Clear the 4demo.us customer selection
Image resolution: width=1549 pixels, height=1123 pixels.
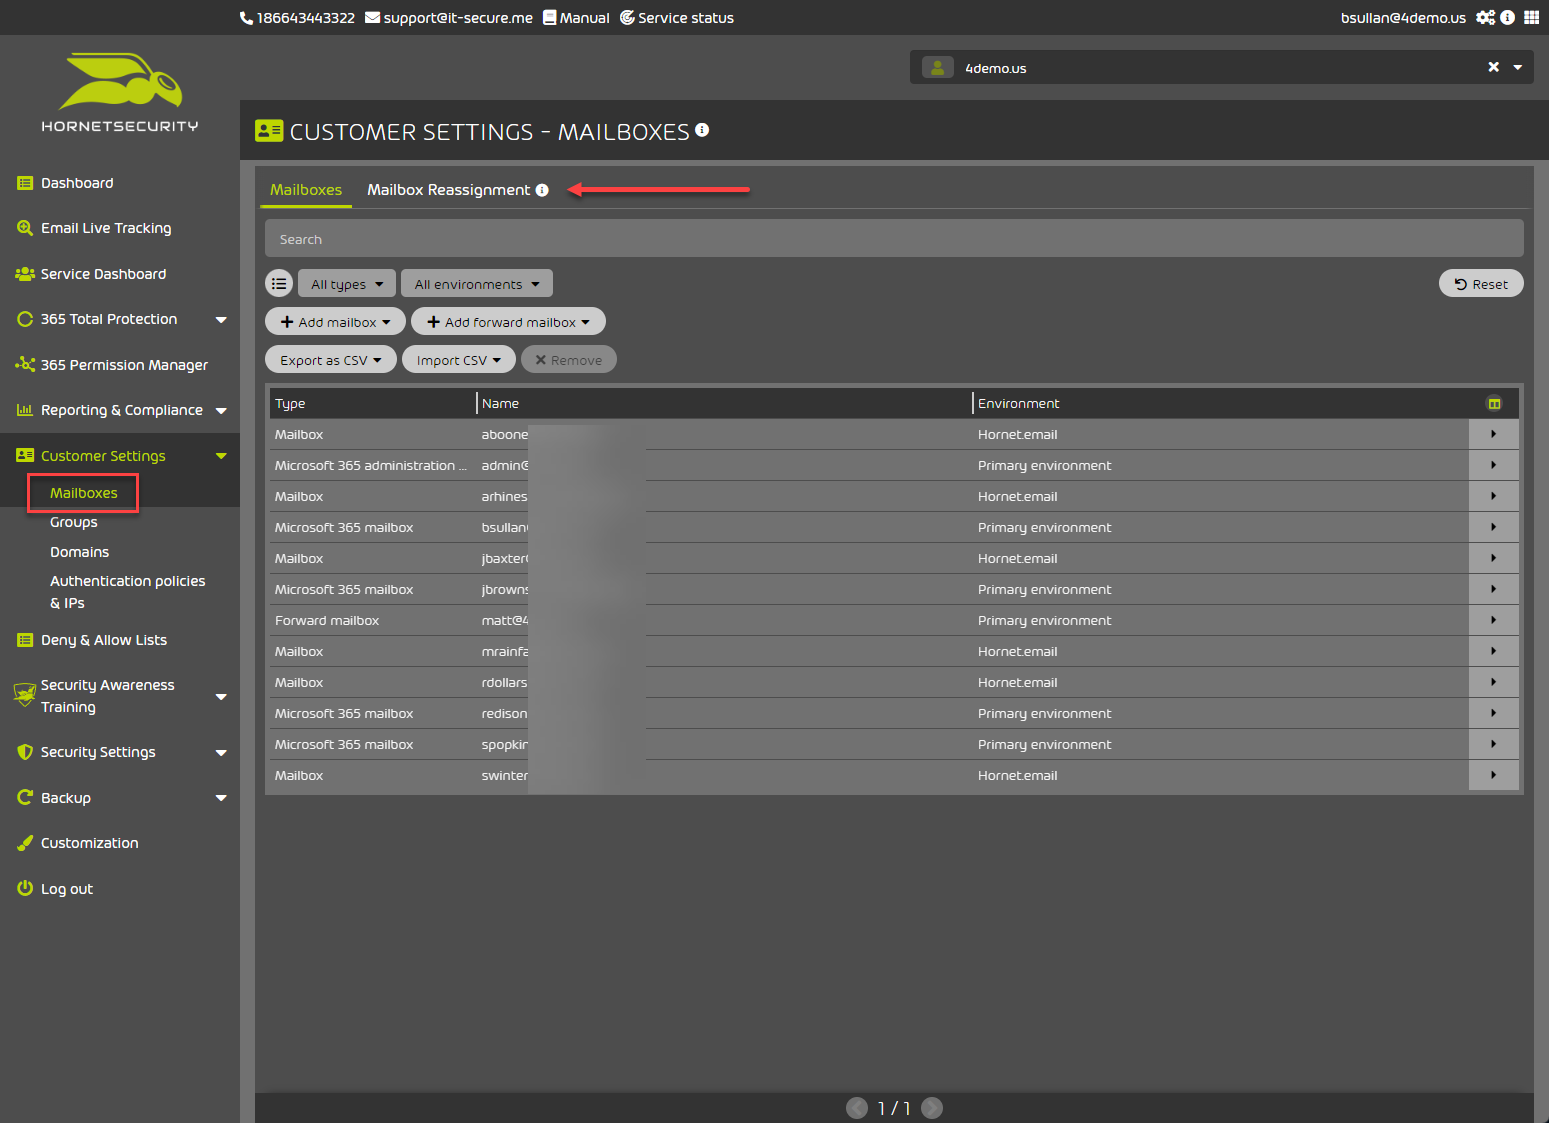click(1493, 67)
